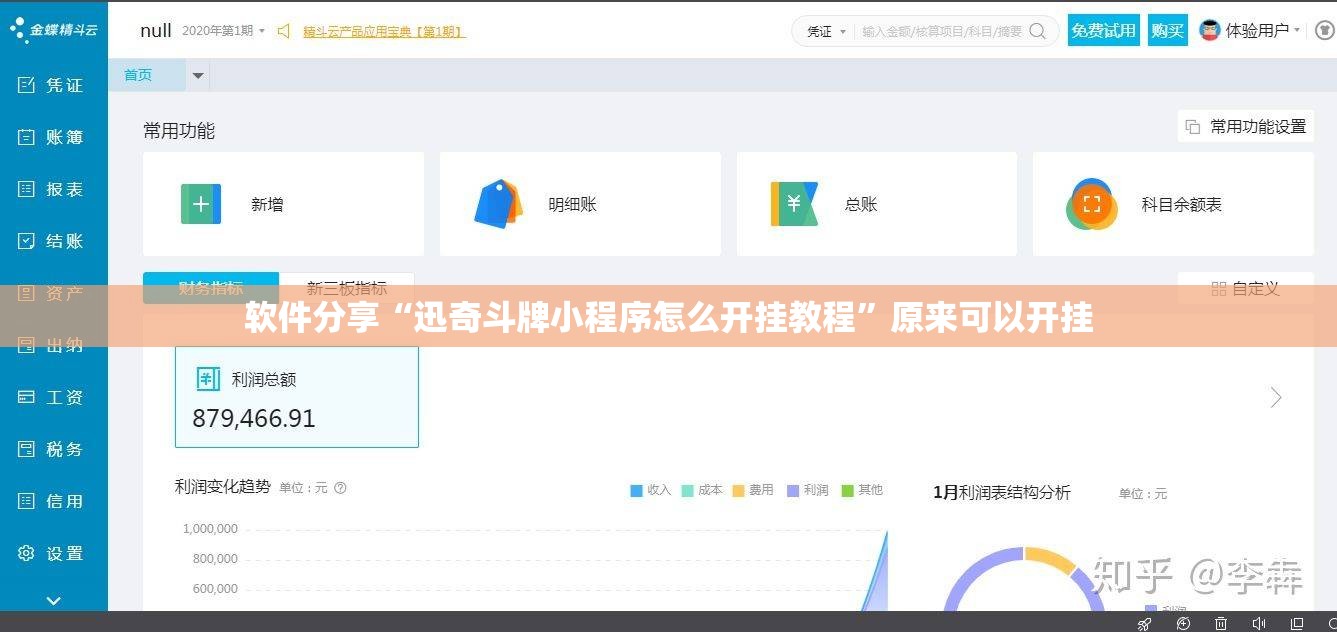1337x632 pixels.
Task: Select the 新三板指标 tab
Action: (346, 288)
